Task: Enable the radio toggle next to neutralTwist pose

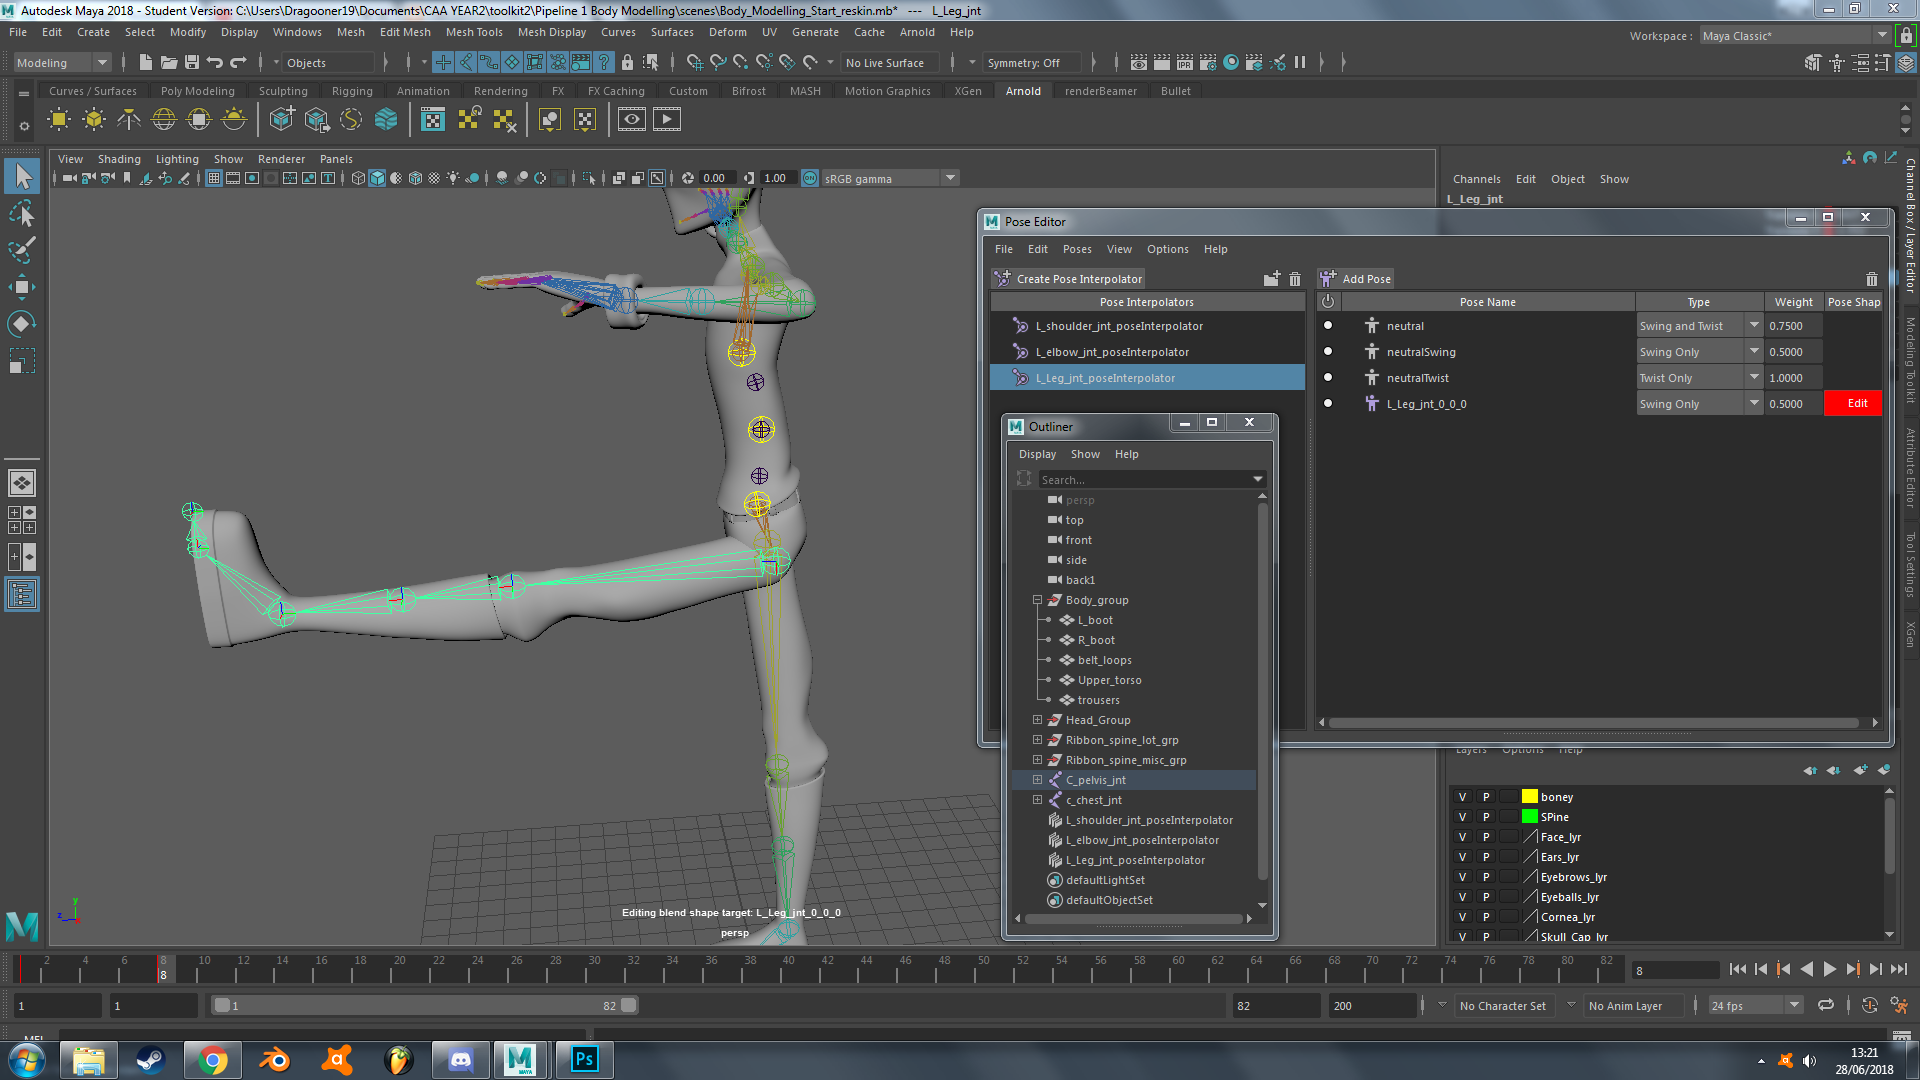Action: 1328,377
